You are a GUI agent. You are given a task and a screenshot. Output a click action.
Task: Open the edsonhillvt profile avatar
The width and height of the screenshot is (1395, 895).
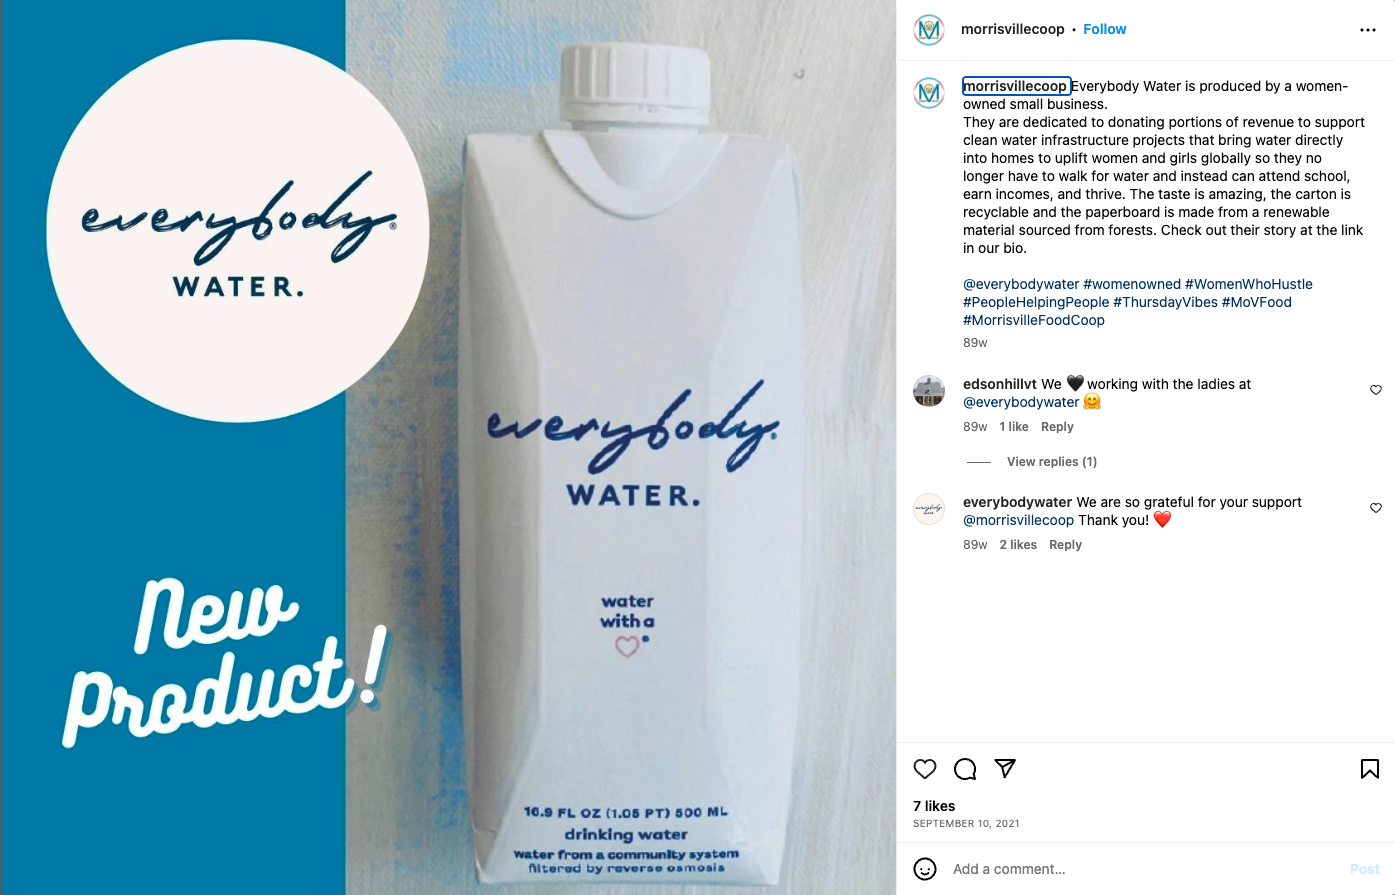pos(929,391)
